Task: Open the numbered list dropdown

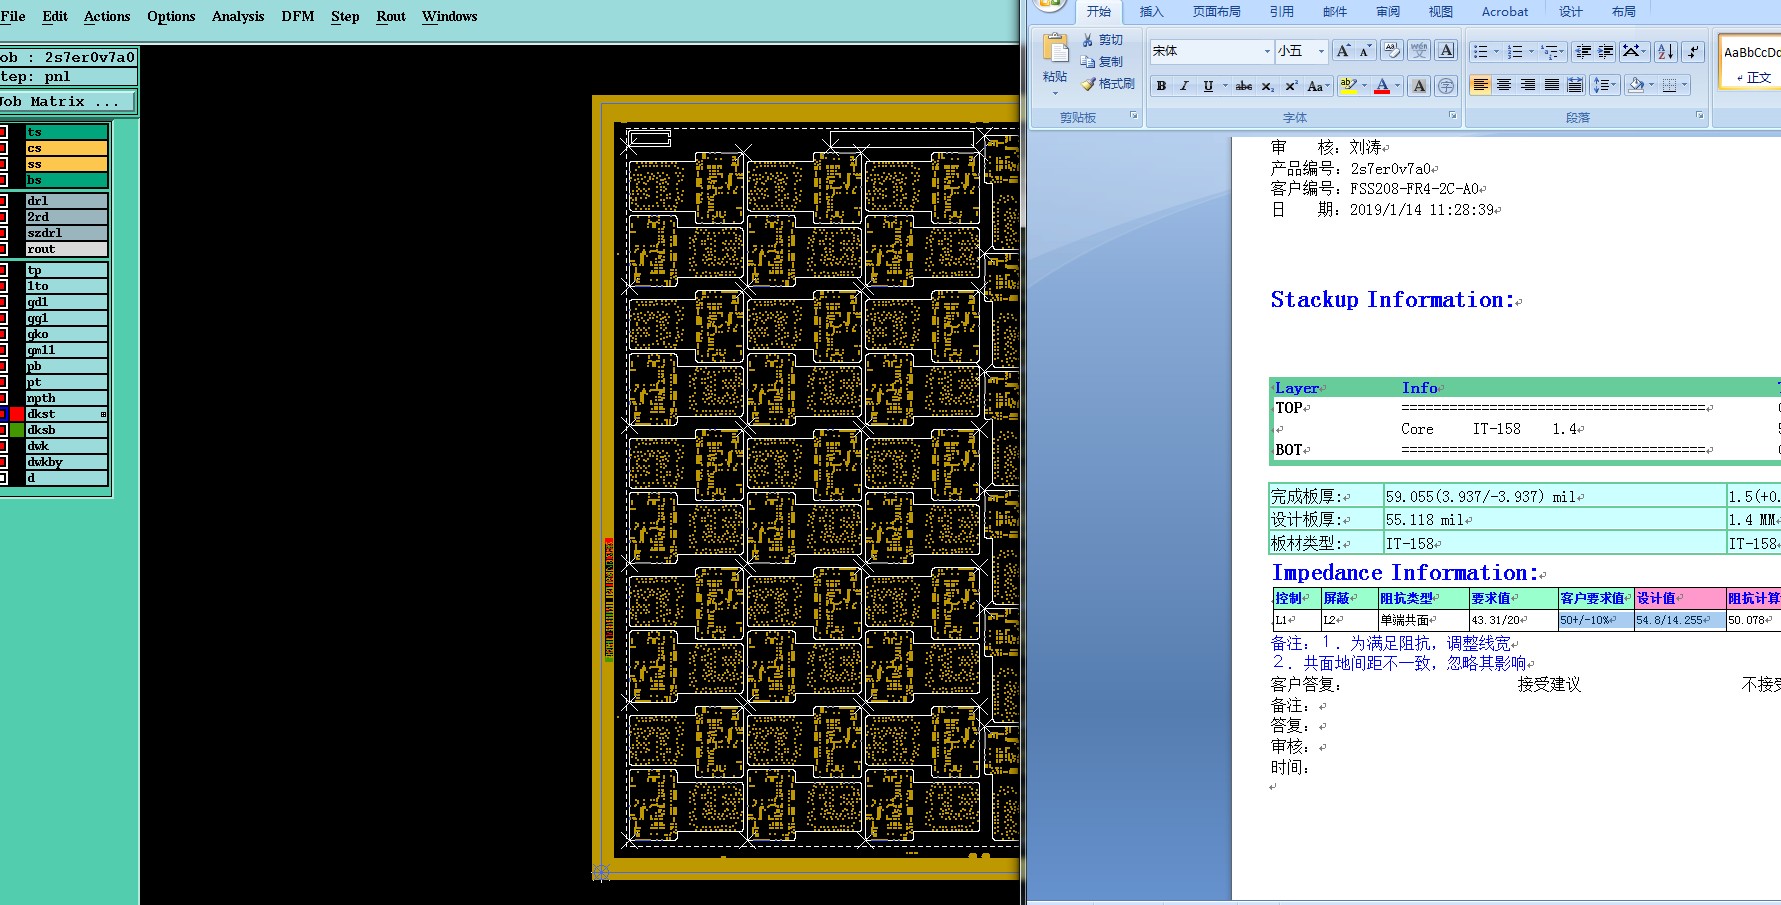Action: [x=1531, y=51]
